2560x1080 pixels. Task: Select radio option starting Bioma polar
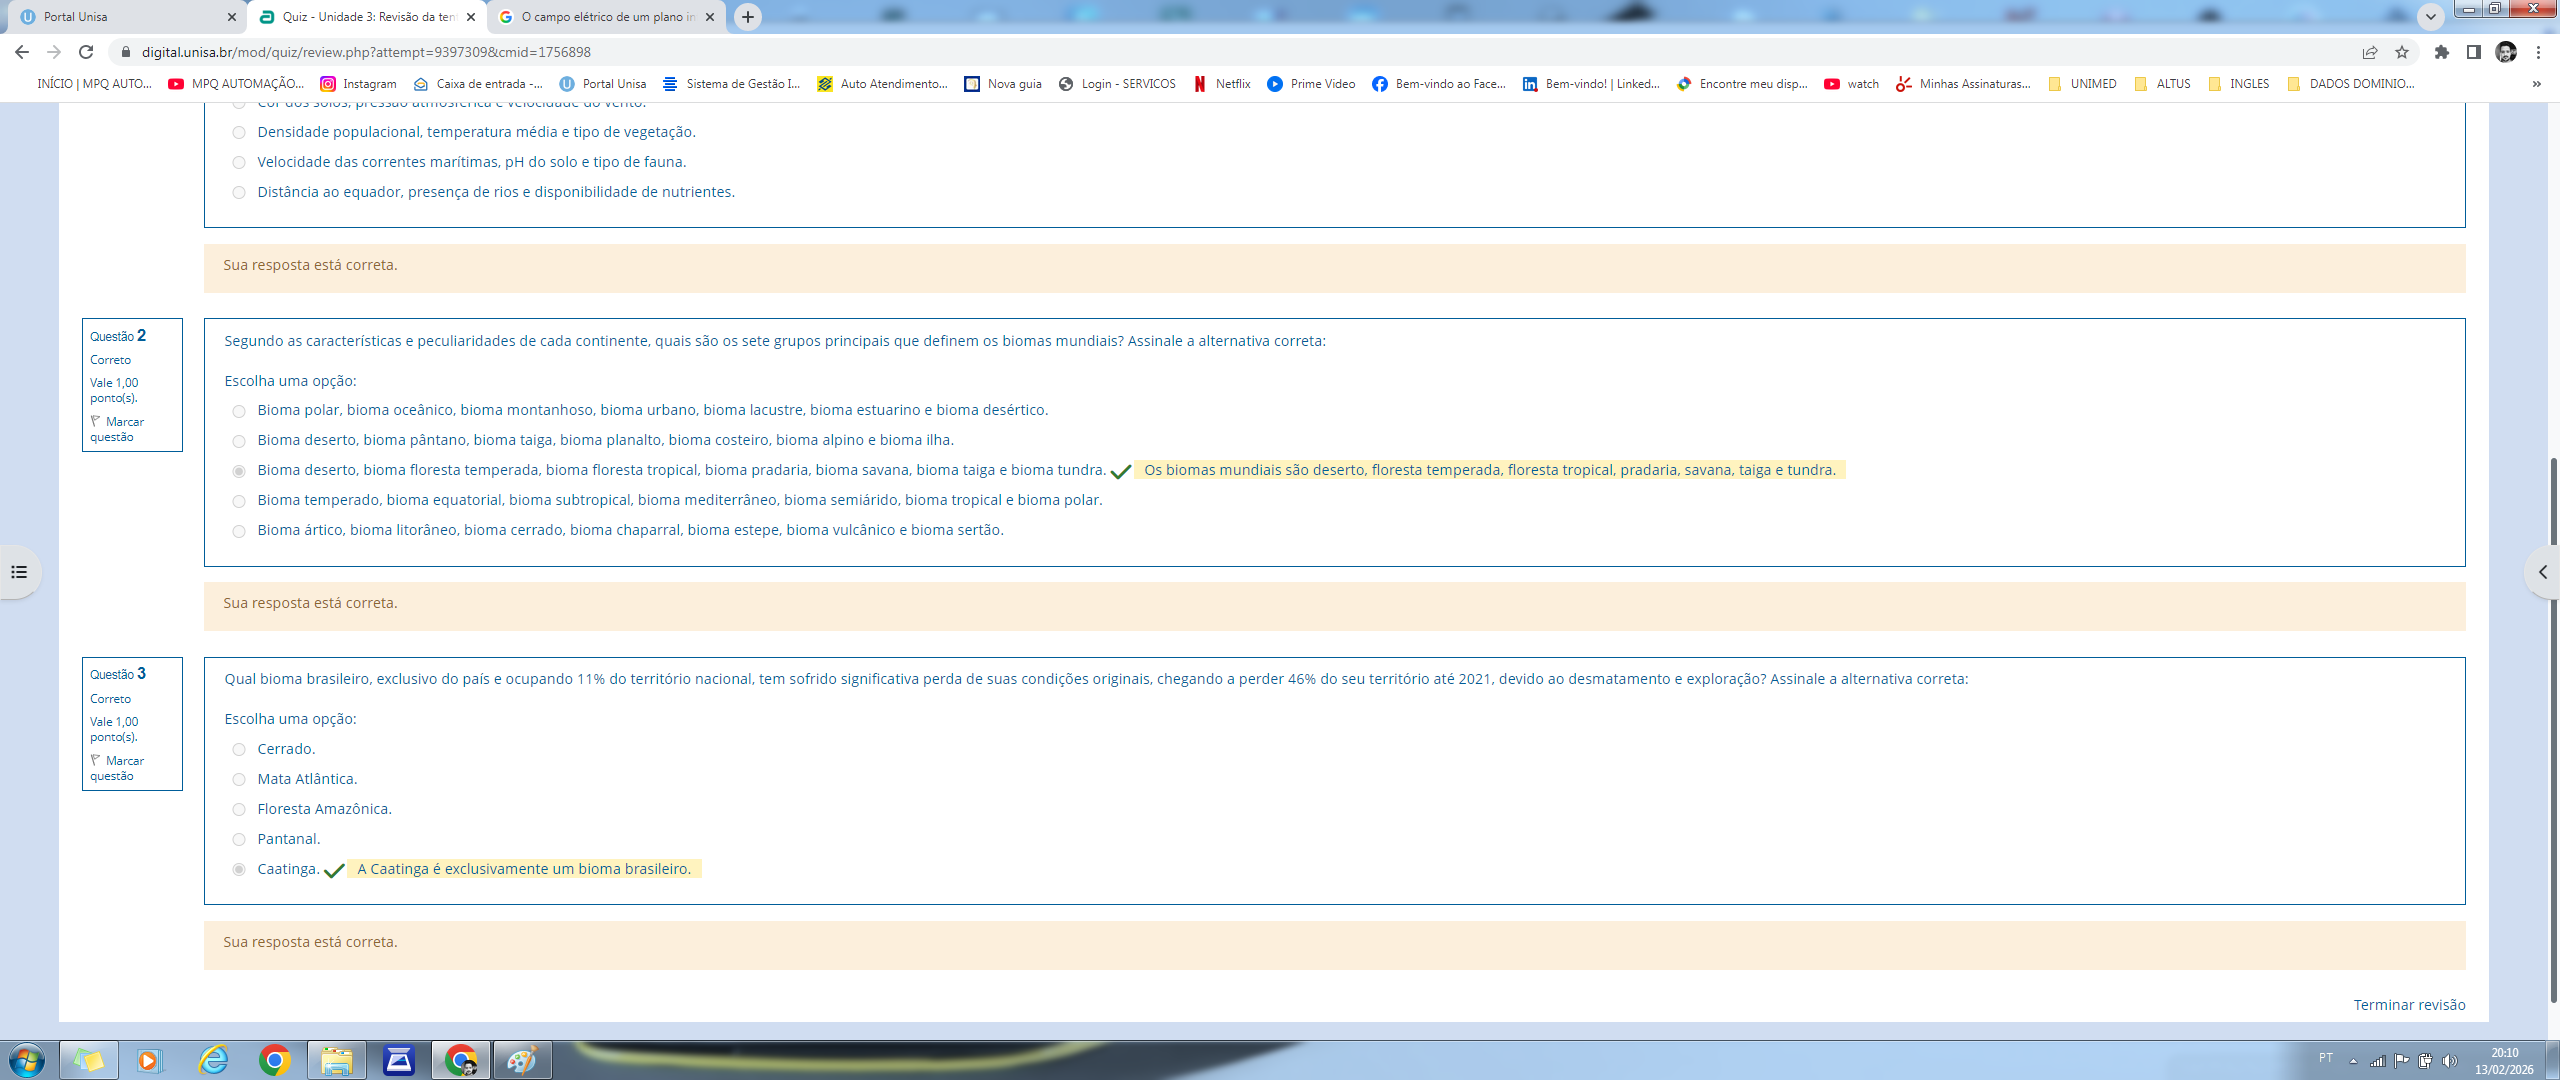tap(239, 411)
